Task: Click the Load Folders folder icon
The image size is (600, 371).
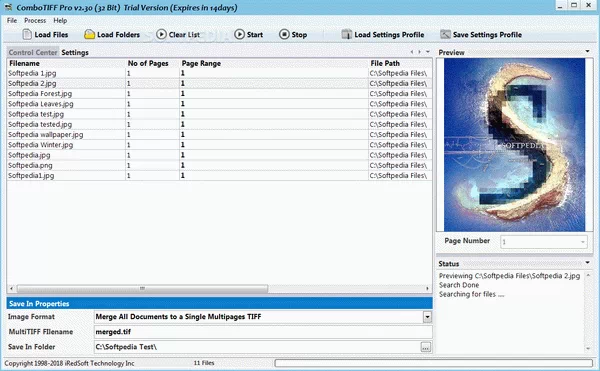Action: click(x=89, y=34)
